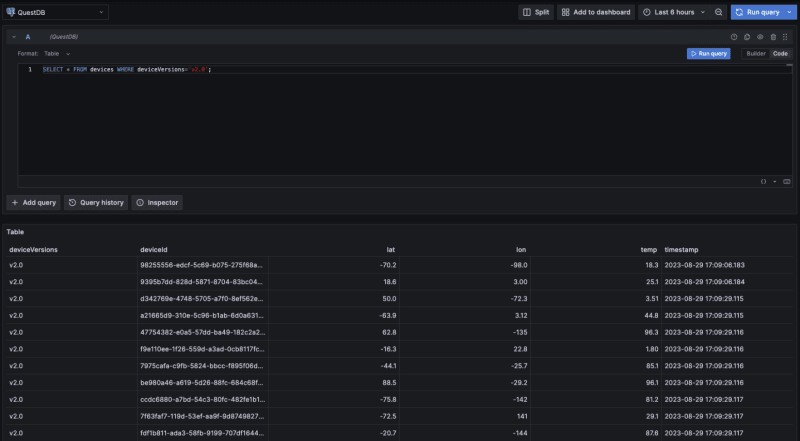Click the Run query button inside query editor
Image resolution: width=800 pixels, height=441 pixels.
click(x=709, y=54)
